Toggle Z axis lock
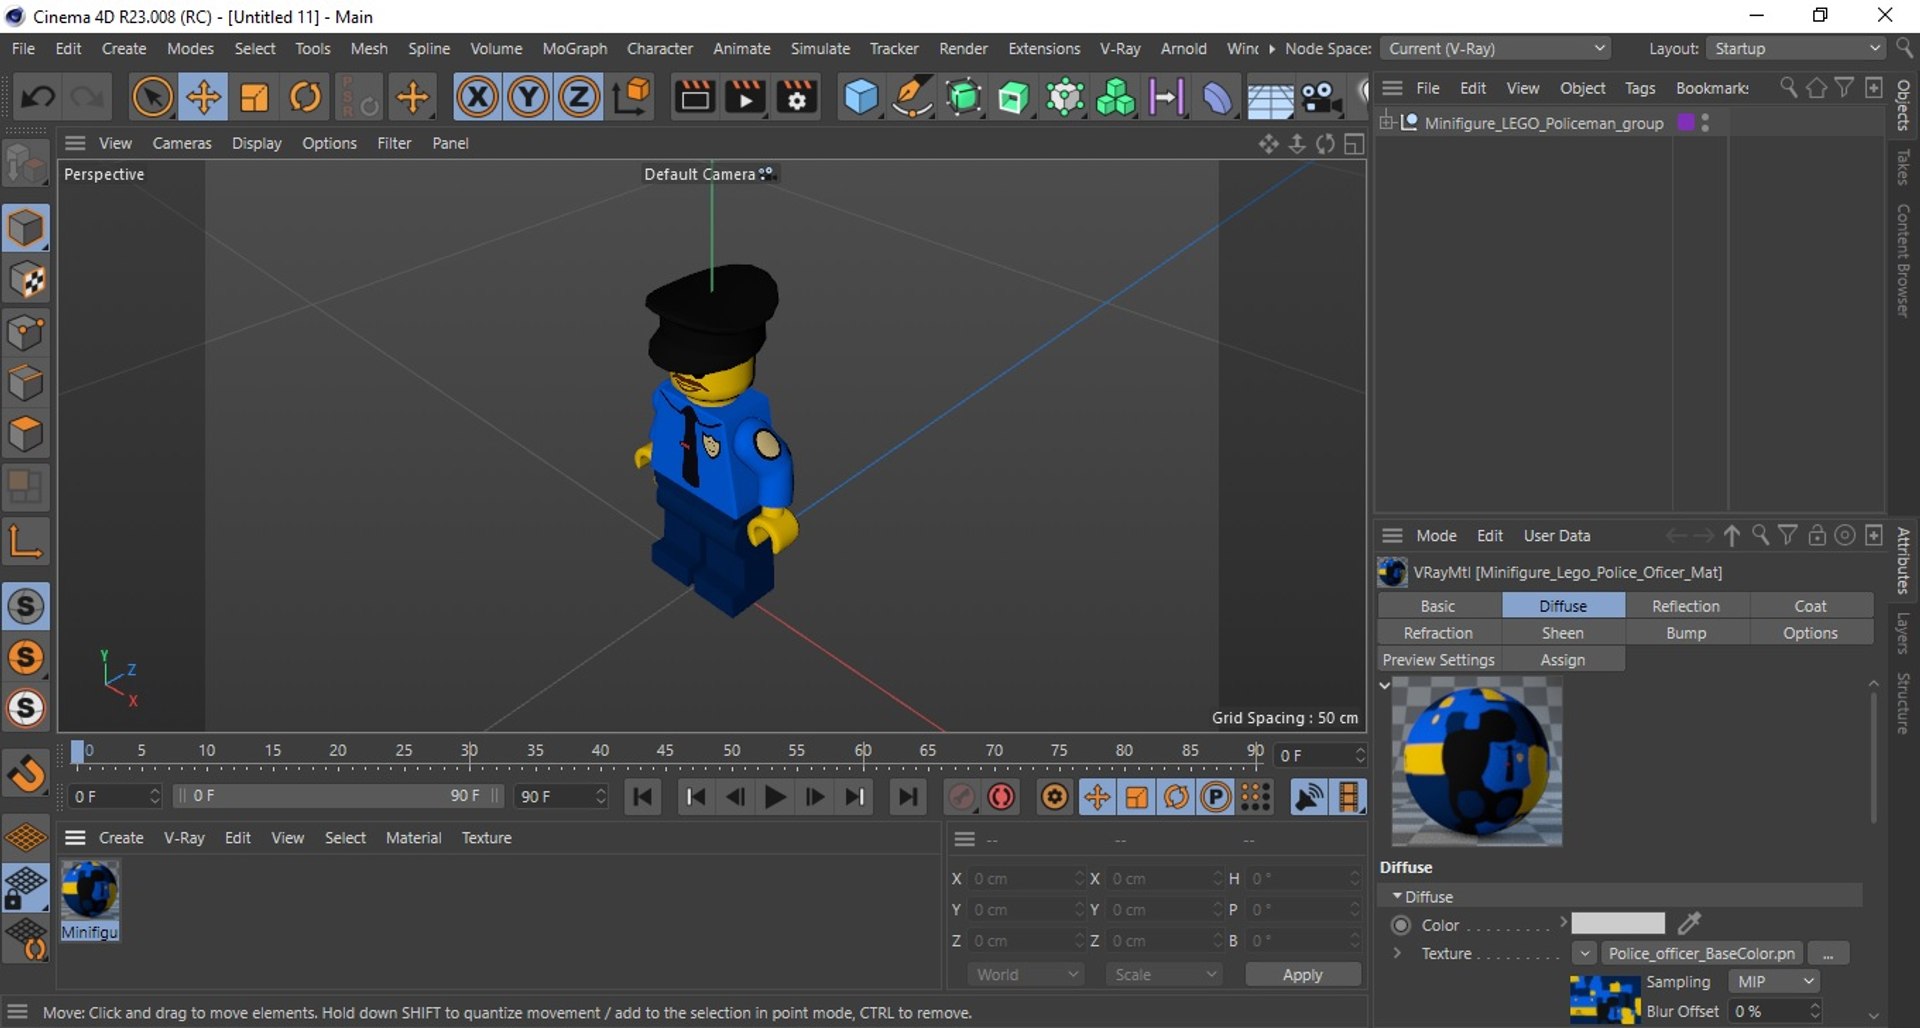 pos(579,97)
